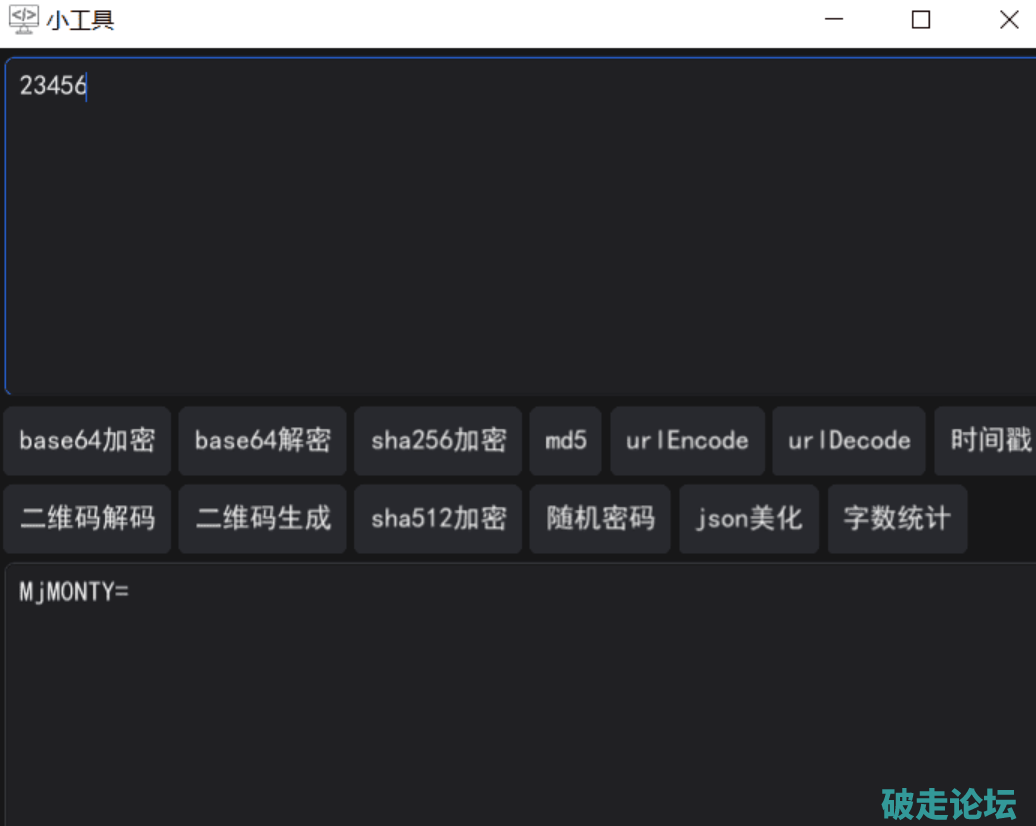Image resolution: width=1036 pixels, height=826 pixels.
Task: Maximize the 小工具 window
Action: [921, 20]
